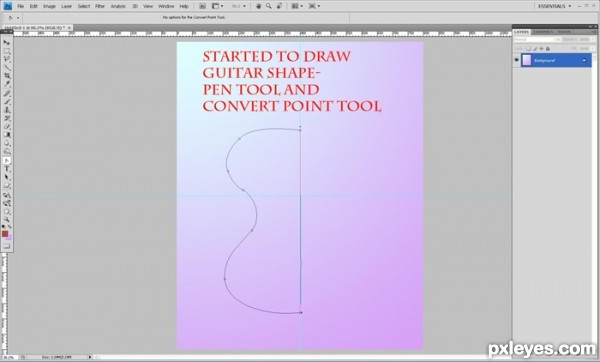Click the Background layer thumbnail
This screenshot has height=362, width=600.
[x=527, y=60]
